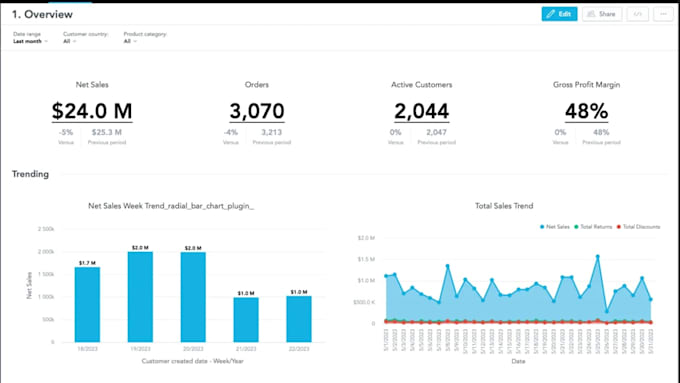Click the 48% Gross Profit Margin value
The height and width of the screenshot is (383, 680).
(586, 111)
